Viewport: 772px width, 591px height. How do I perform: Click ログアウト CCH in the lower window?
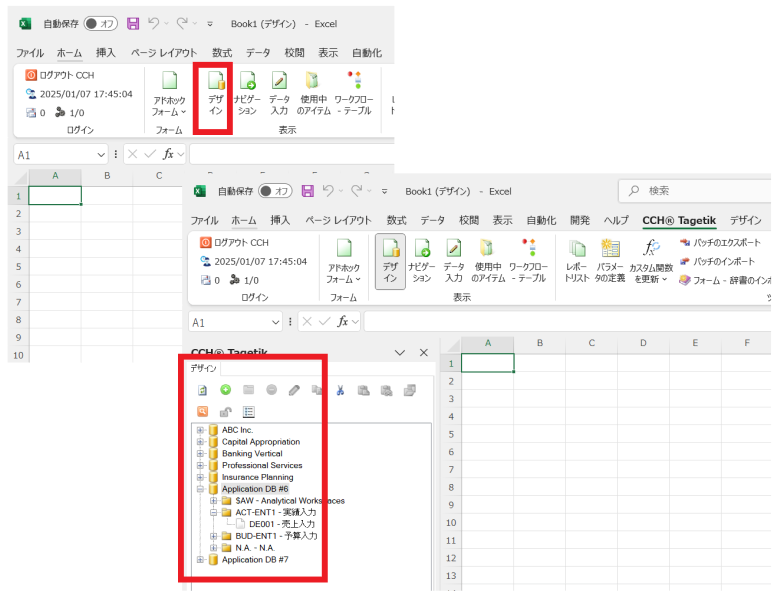pos(236,243)
